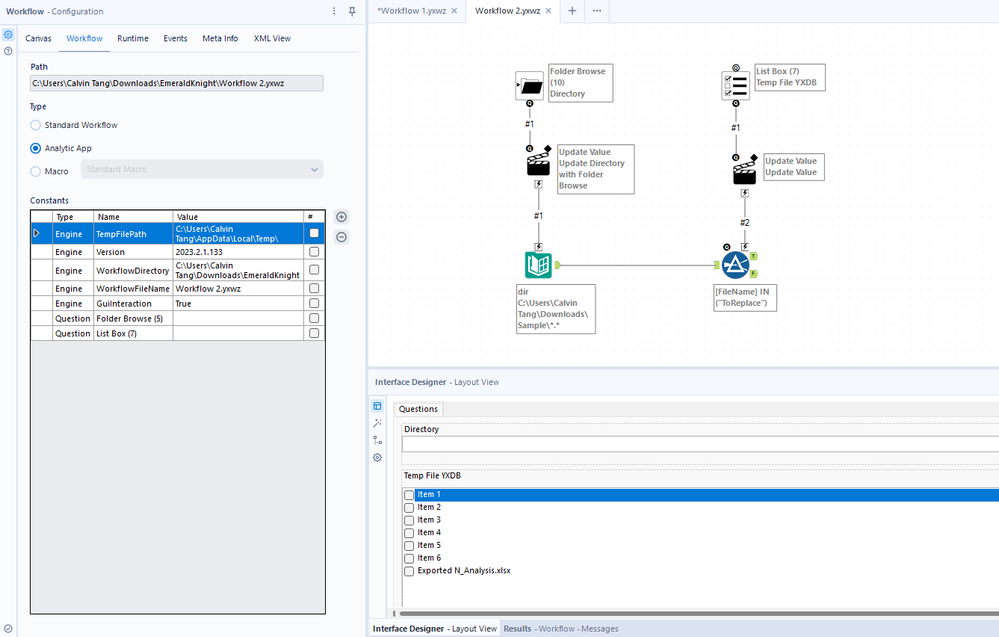Open Interface Designer properties gear icon
This screenshot has height=637, width=999.
377,457
